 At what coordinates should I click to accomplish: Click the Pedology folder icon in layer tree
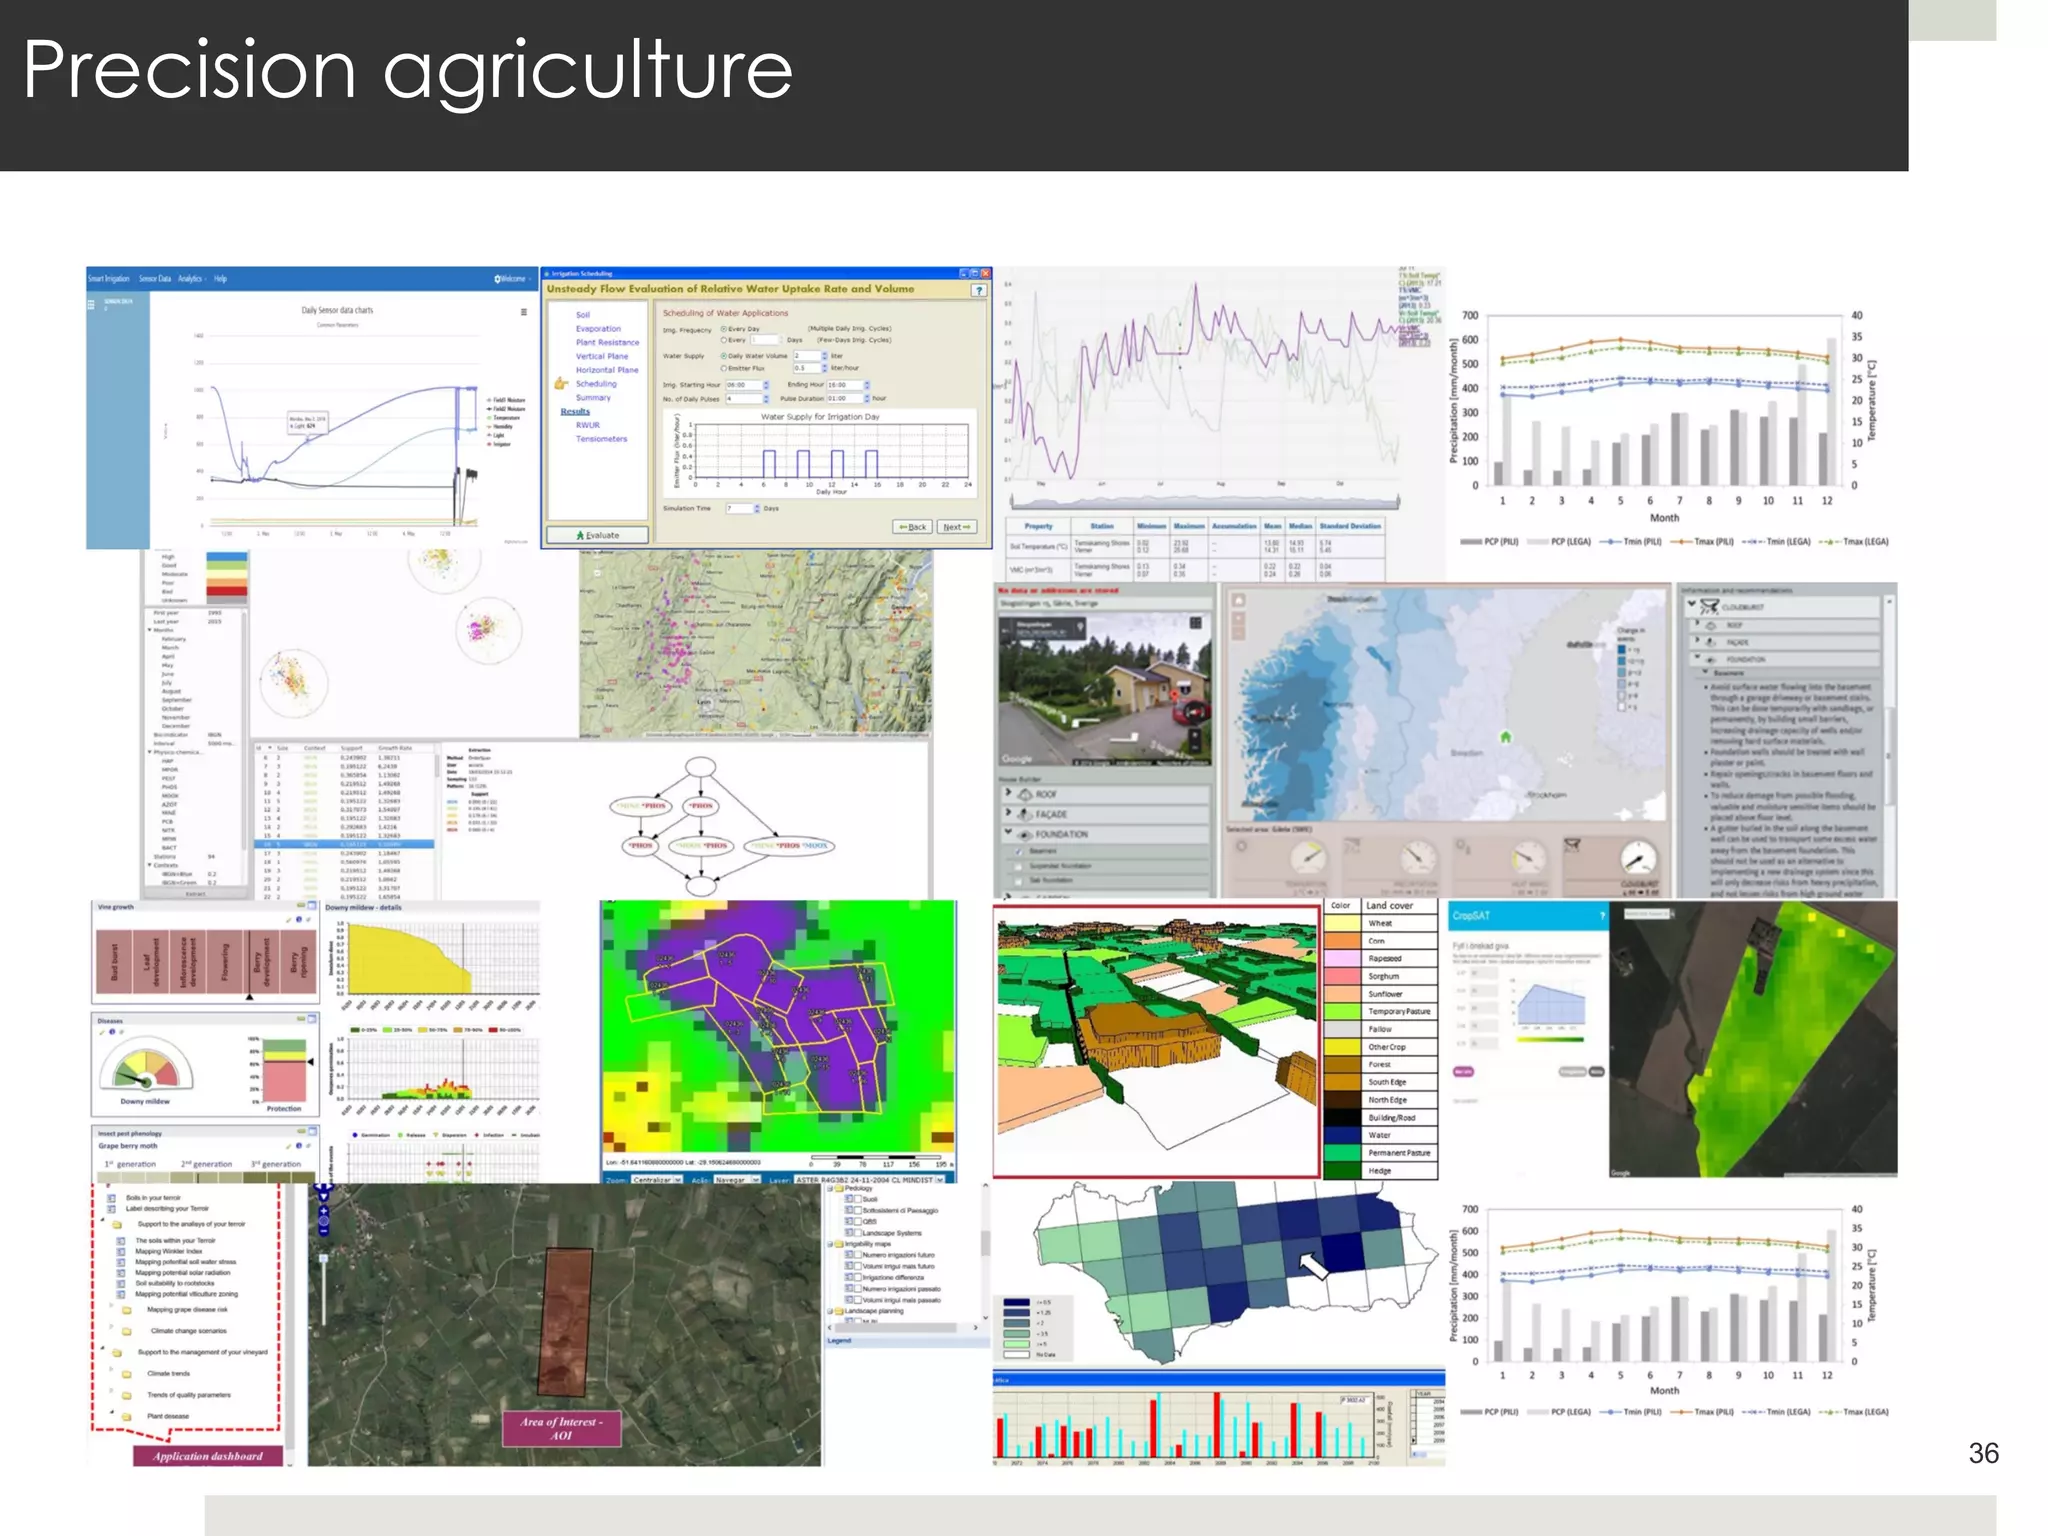pyautogui.click(x=839, y=1189)
